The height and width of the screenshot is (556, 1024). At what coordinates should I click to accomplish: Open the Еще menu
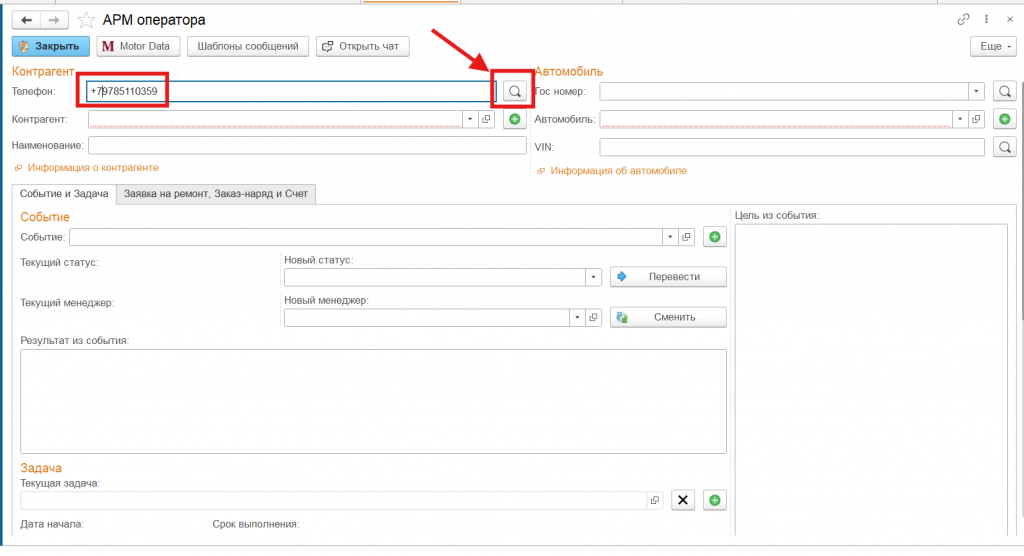[994, 46]
